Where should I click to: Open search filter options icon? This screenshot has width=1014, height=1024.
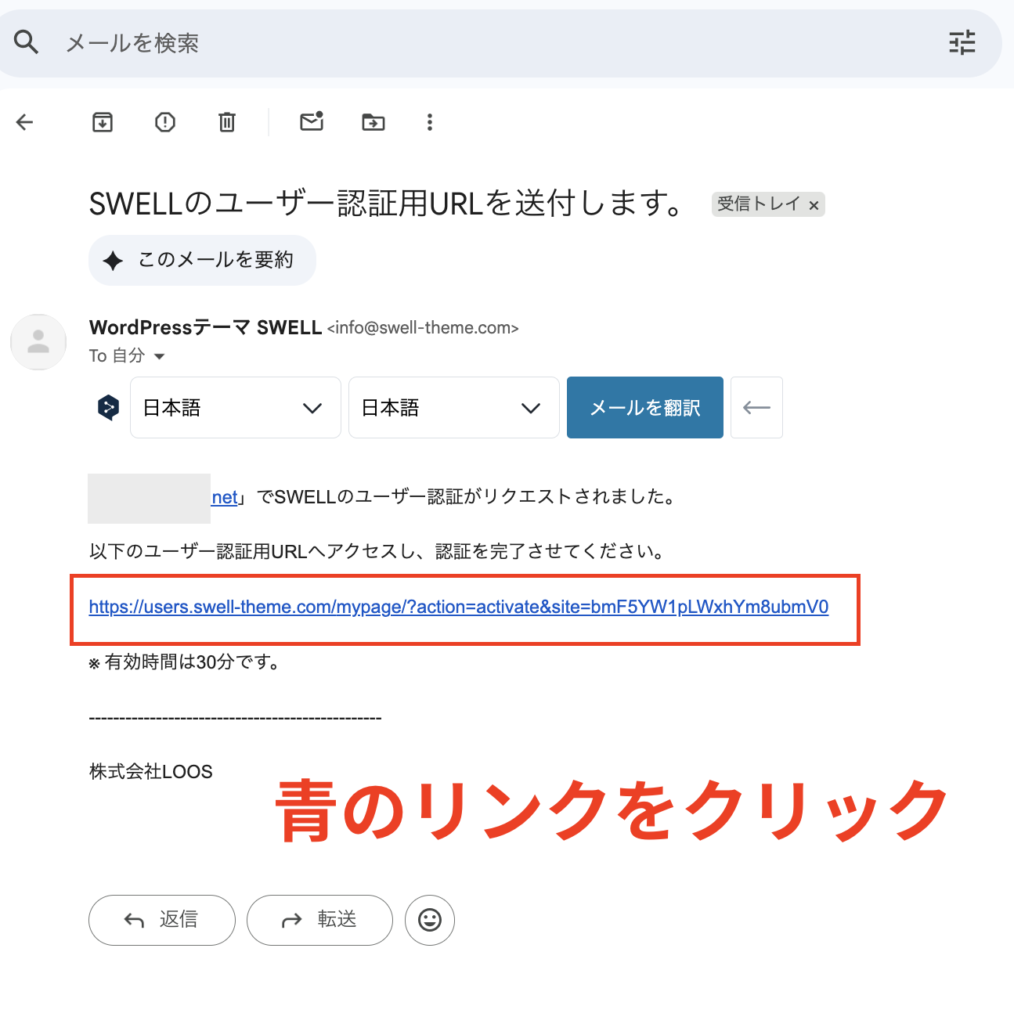[961, 42]
